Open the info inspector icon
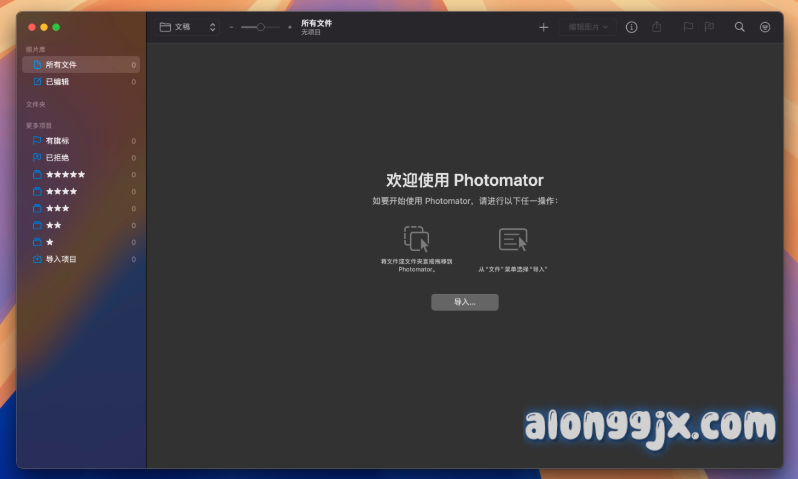The height and width of the screenshot is (479, 798). [631, 27]
